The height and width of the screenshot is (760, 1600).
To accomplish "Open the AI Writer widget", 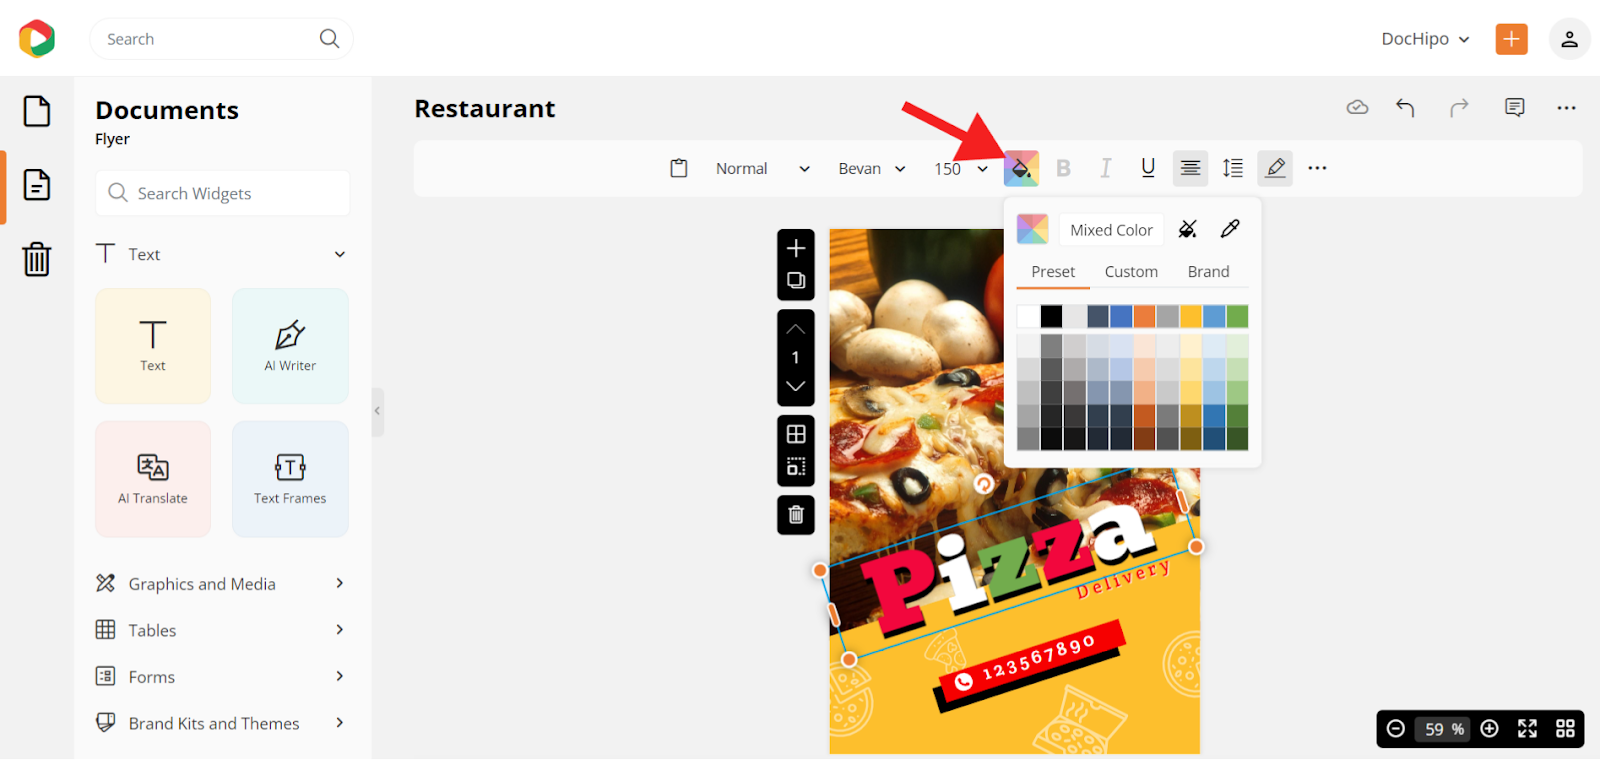I will [290, 346].
